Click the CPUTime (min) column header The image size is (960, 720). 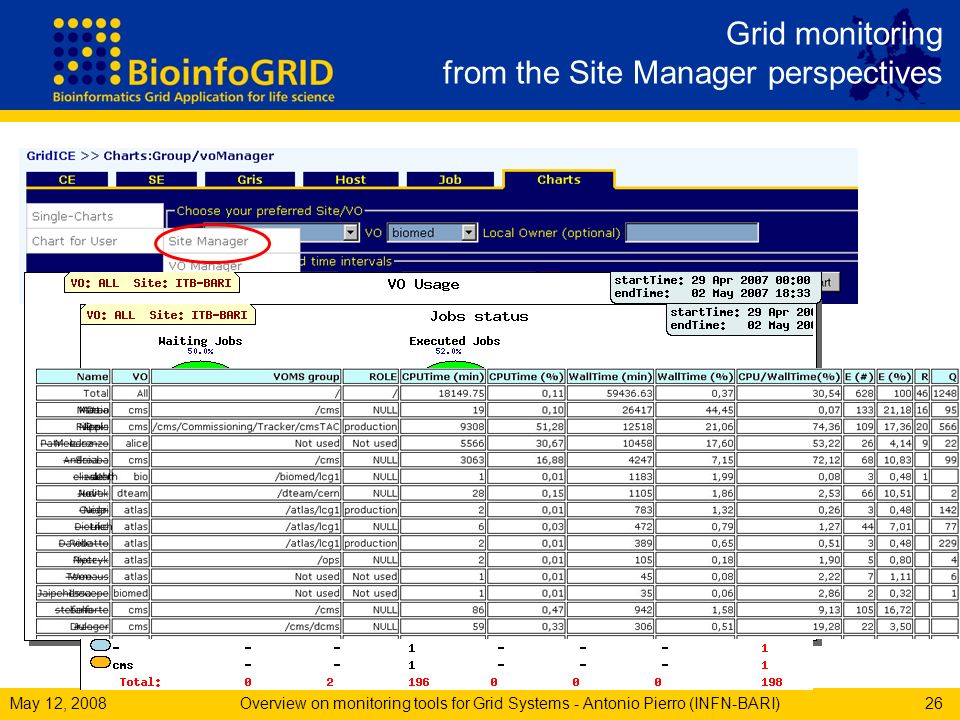[x=443, y=377]
